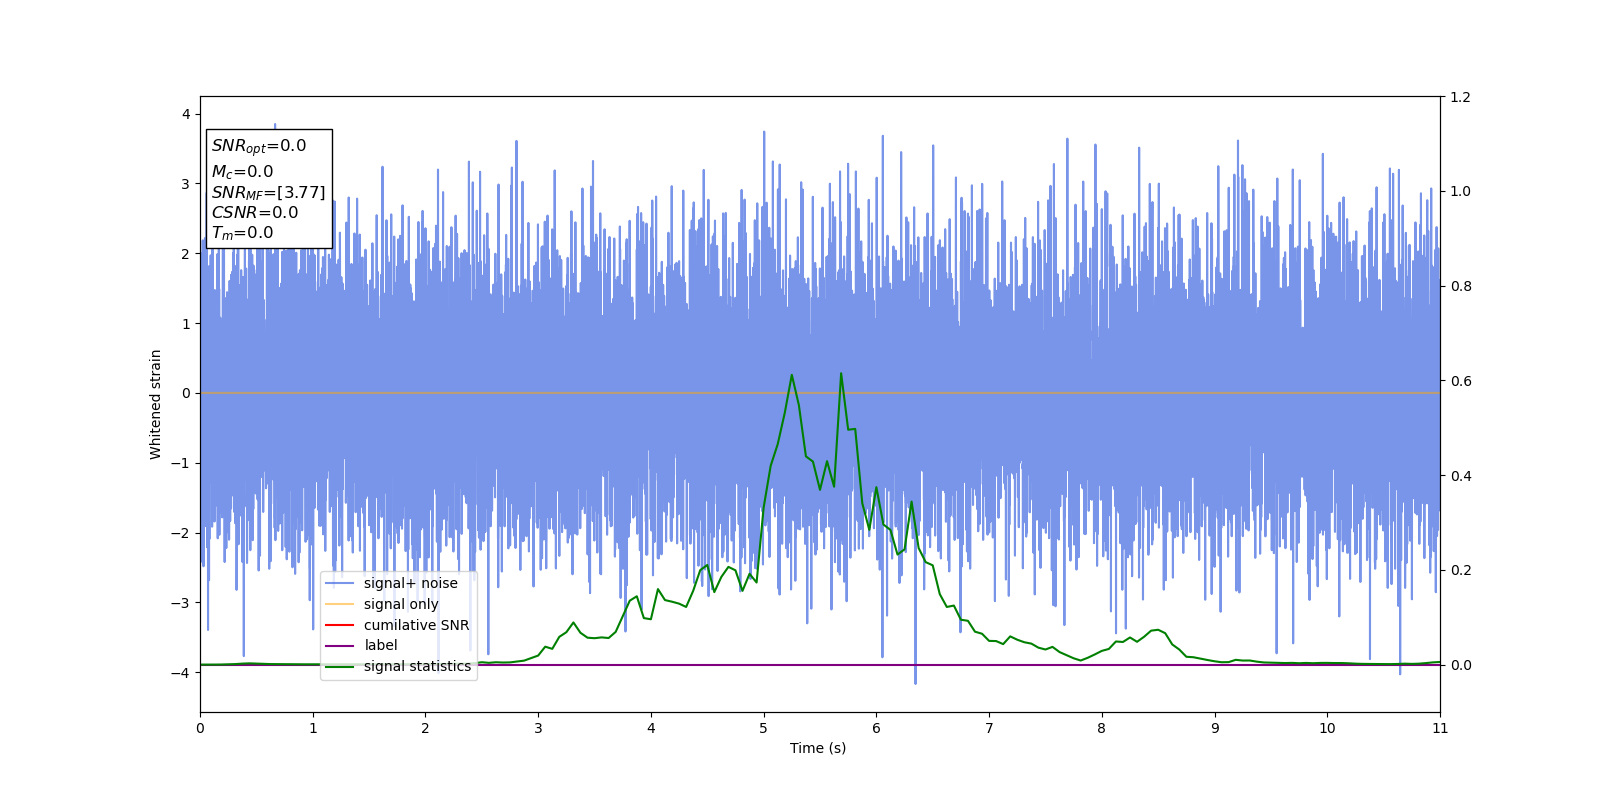Select the Whitened strain axis tick 3

(x=186, y=184)
